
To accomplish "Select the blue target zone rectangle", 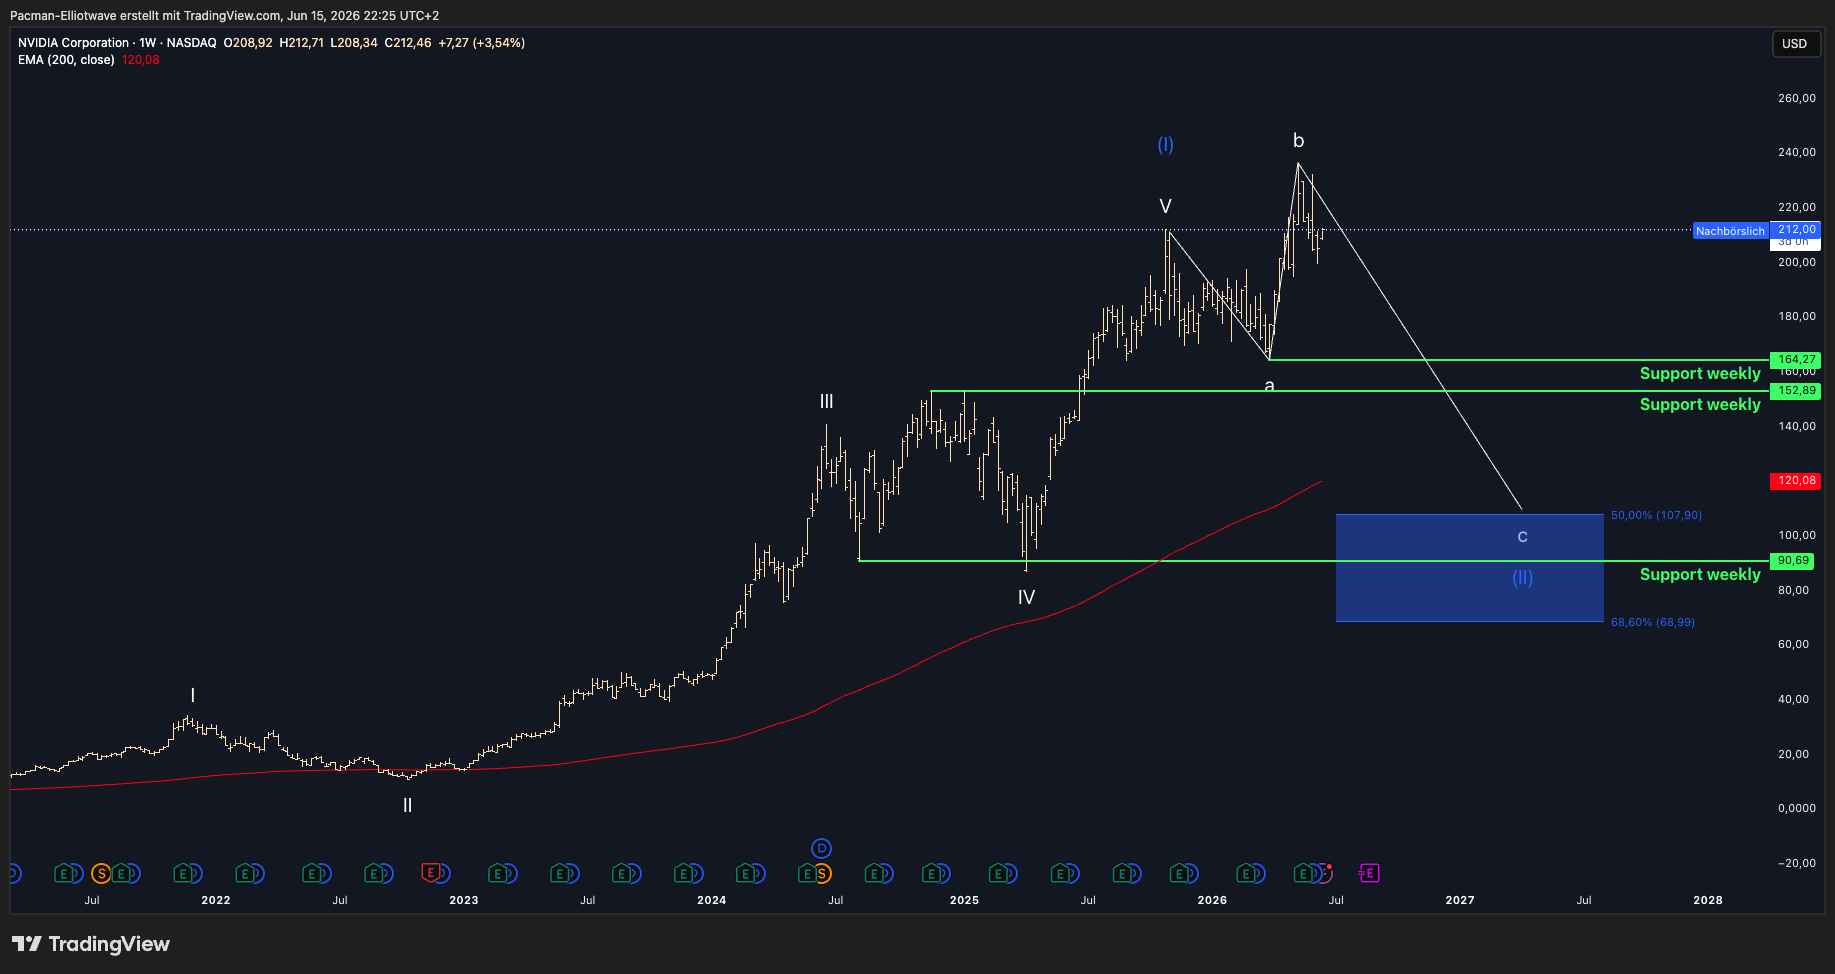I will 1469,568.
